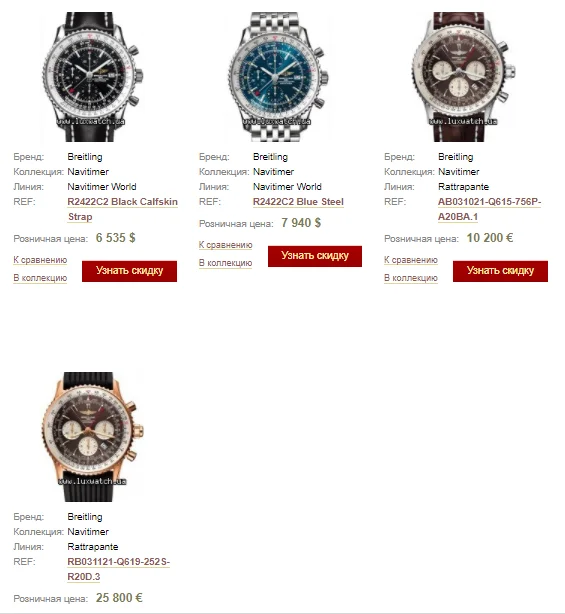Open the black Navitimer World watch image
The width and height of the screenshot is (565, 614).
92,77
